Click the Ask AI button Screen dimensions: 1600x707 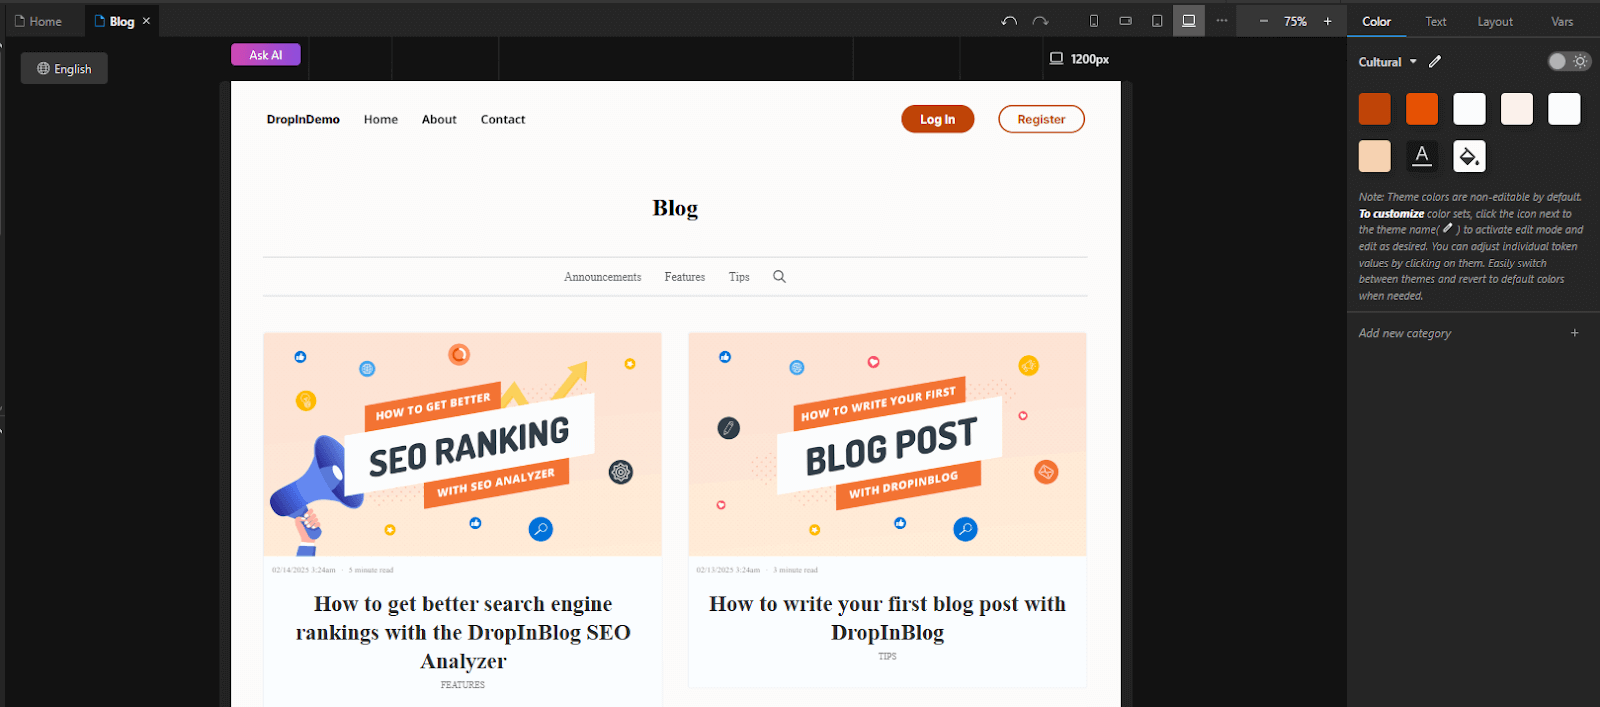266,55
